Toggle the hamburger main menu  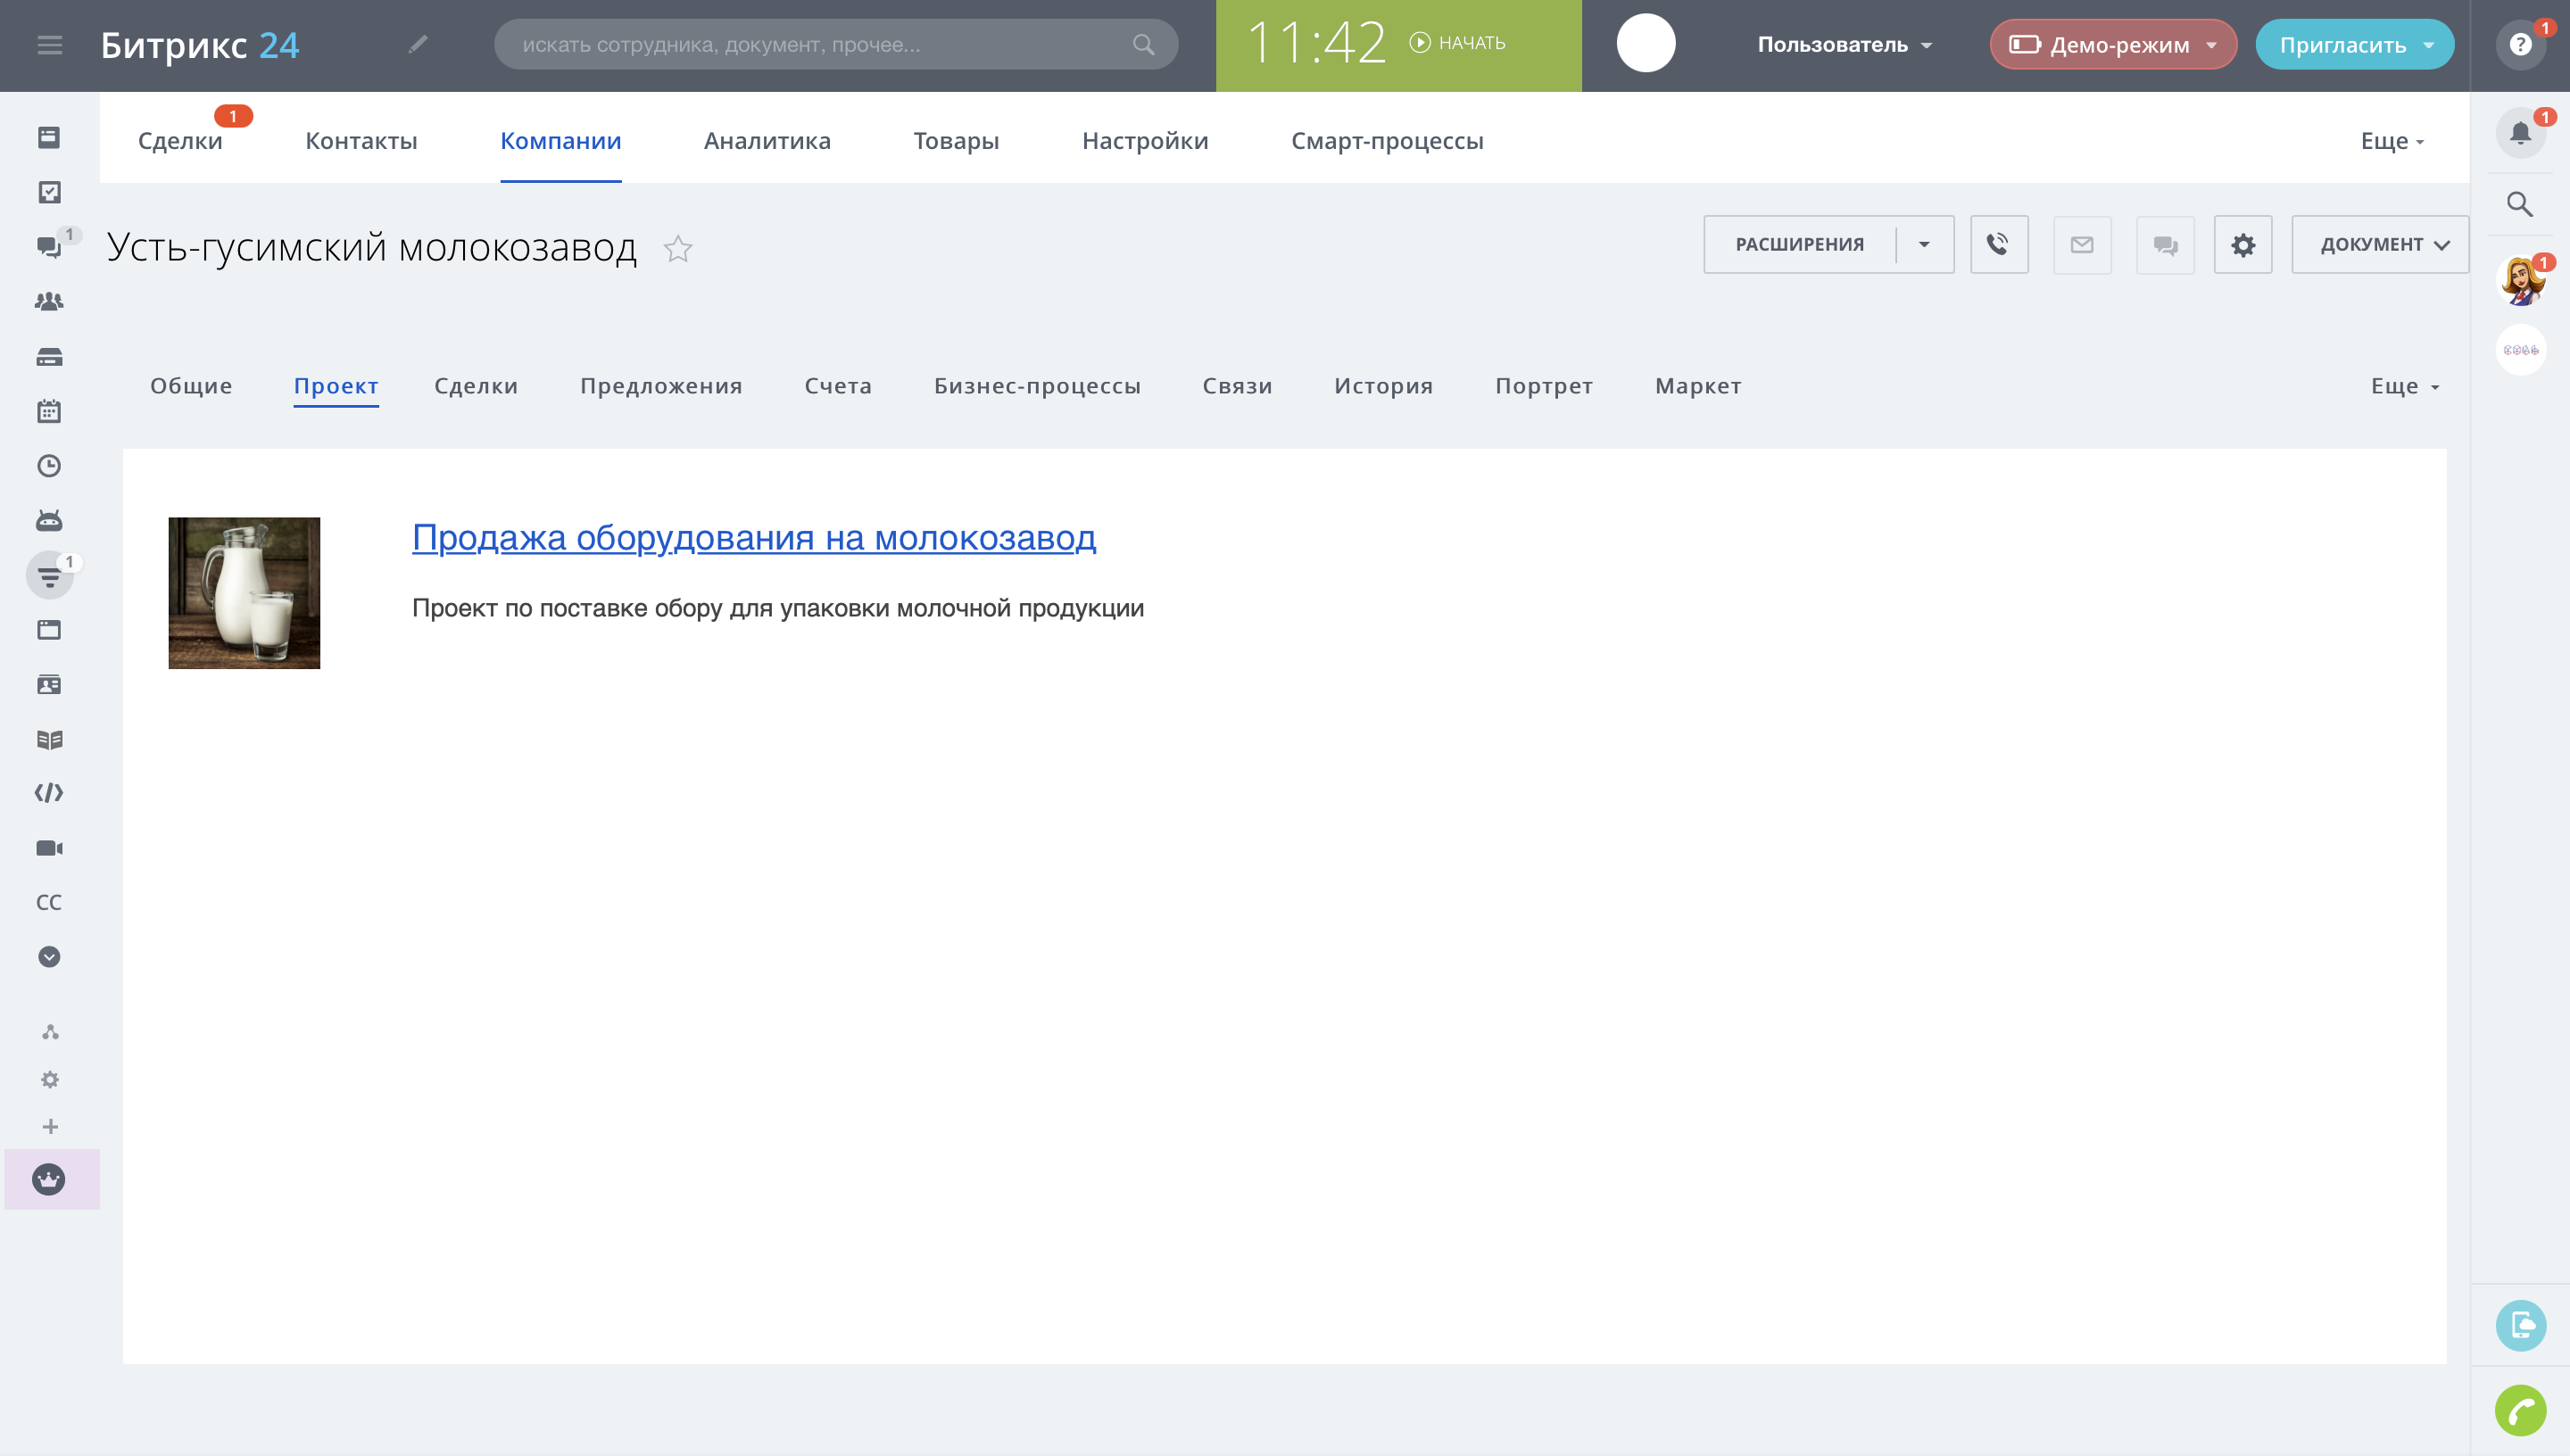pos(49,45)
